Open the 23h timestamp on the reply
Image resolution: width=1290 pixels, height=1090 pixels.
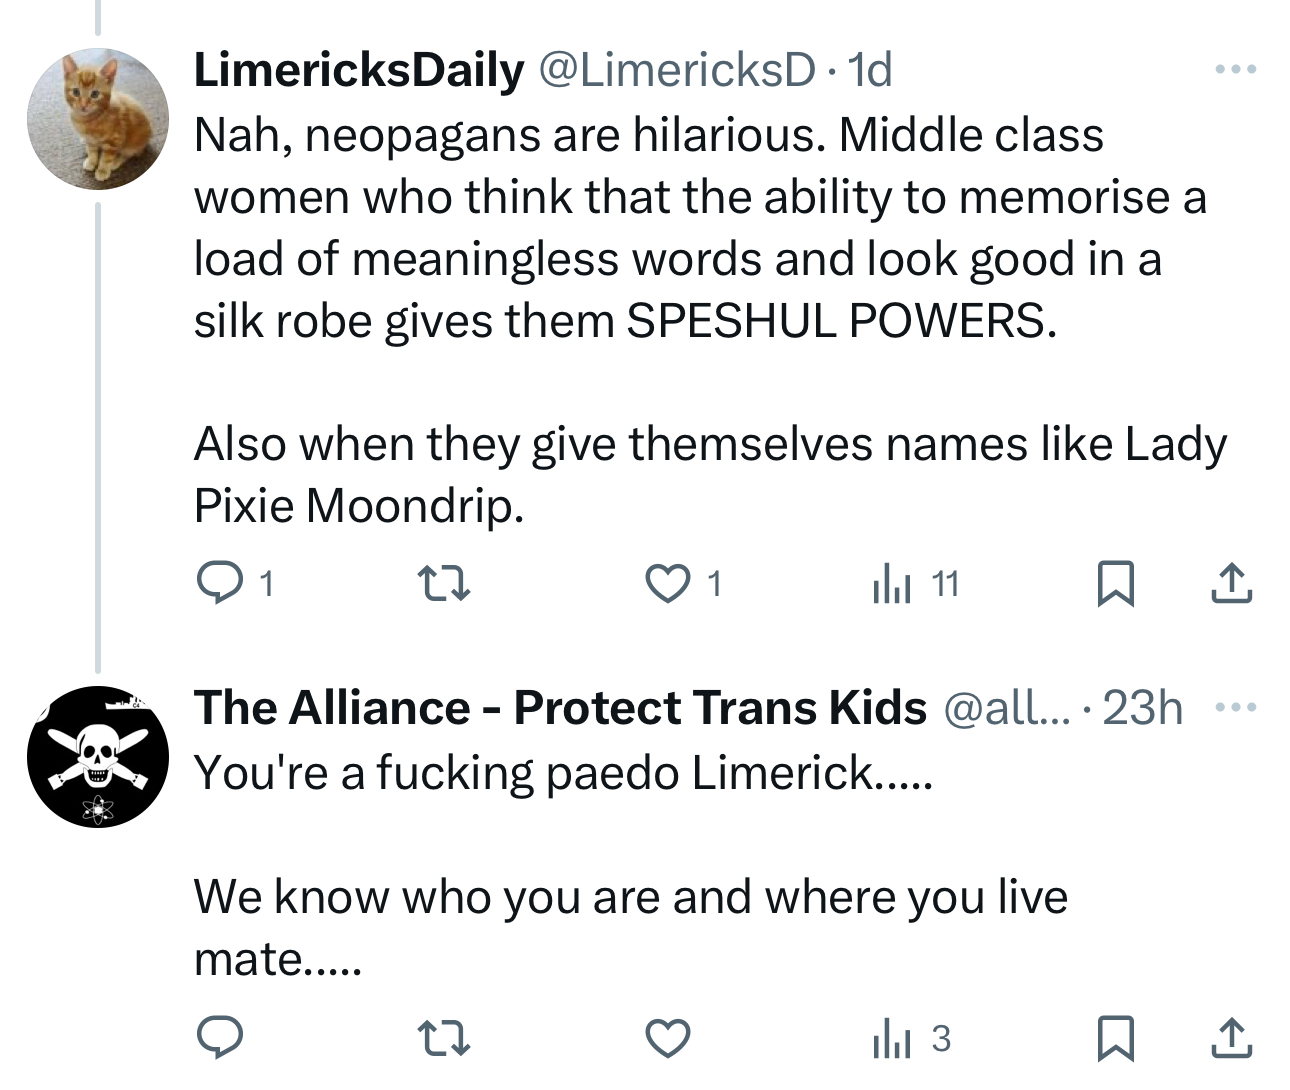[1143, 708]
